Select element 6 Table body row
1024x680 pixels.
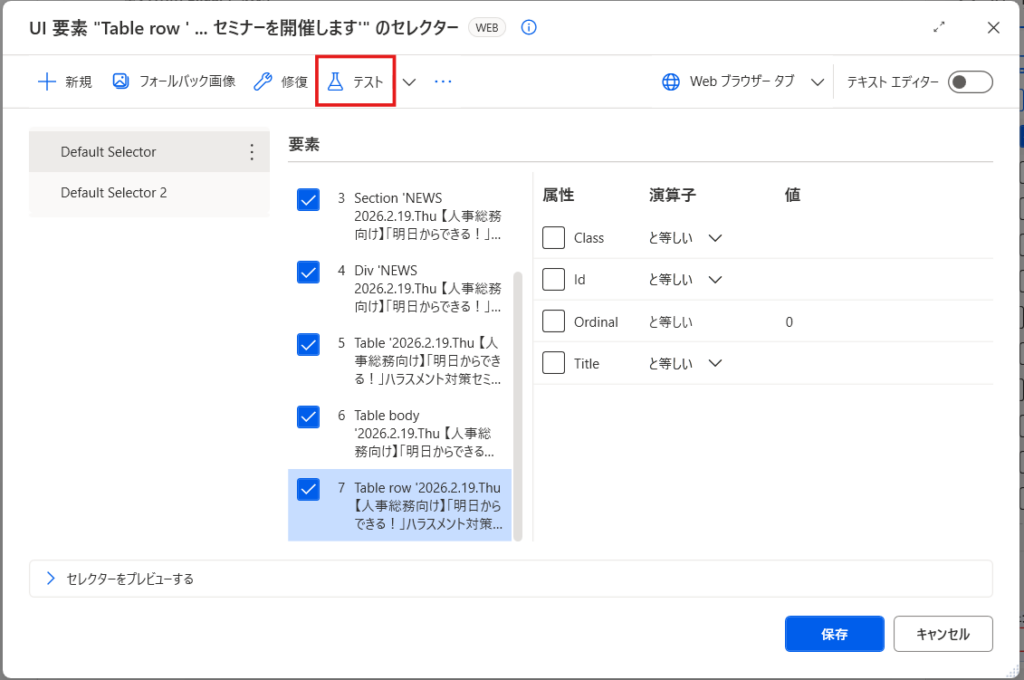pyautogui.click(x=425, y=432)
